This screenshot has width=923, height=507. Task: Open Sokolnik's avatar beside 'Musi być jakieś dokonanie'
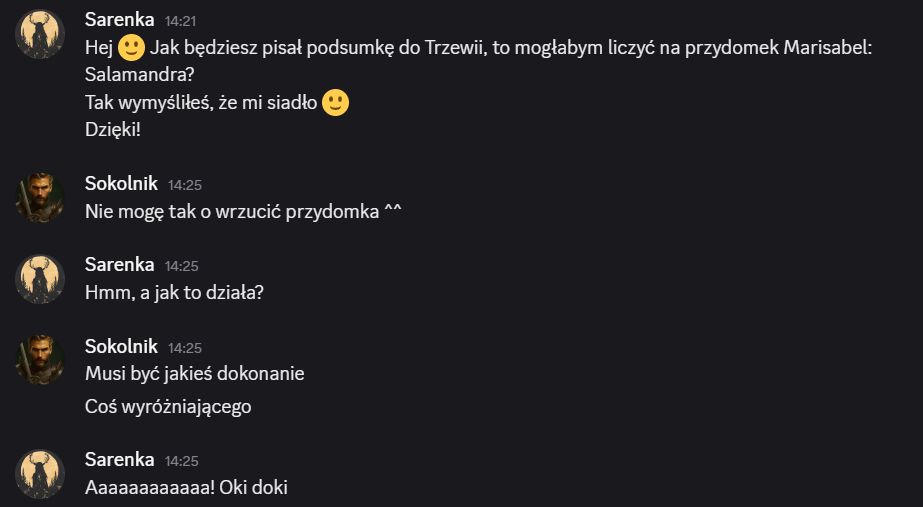40,360
